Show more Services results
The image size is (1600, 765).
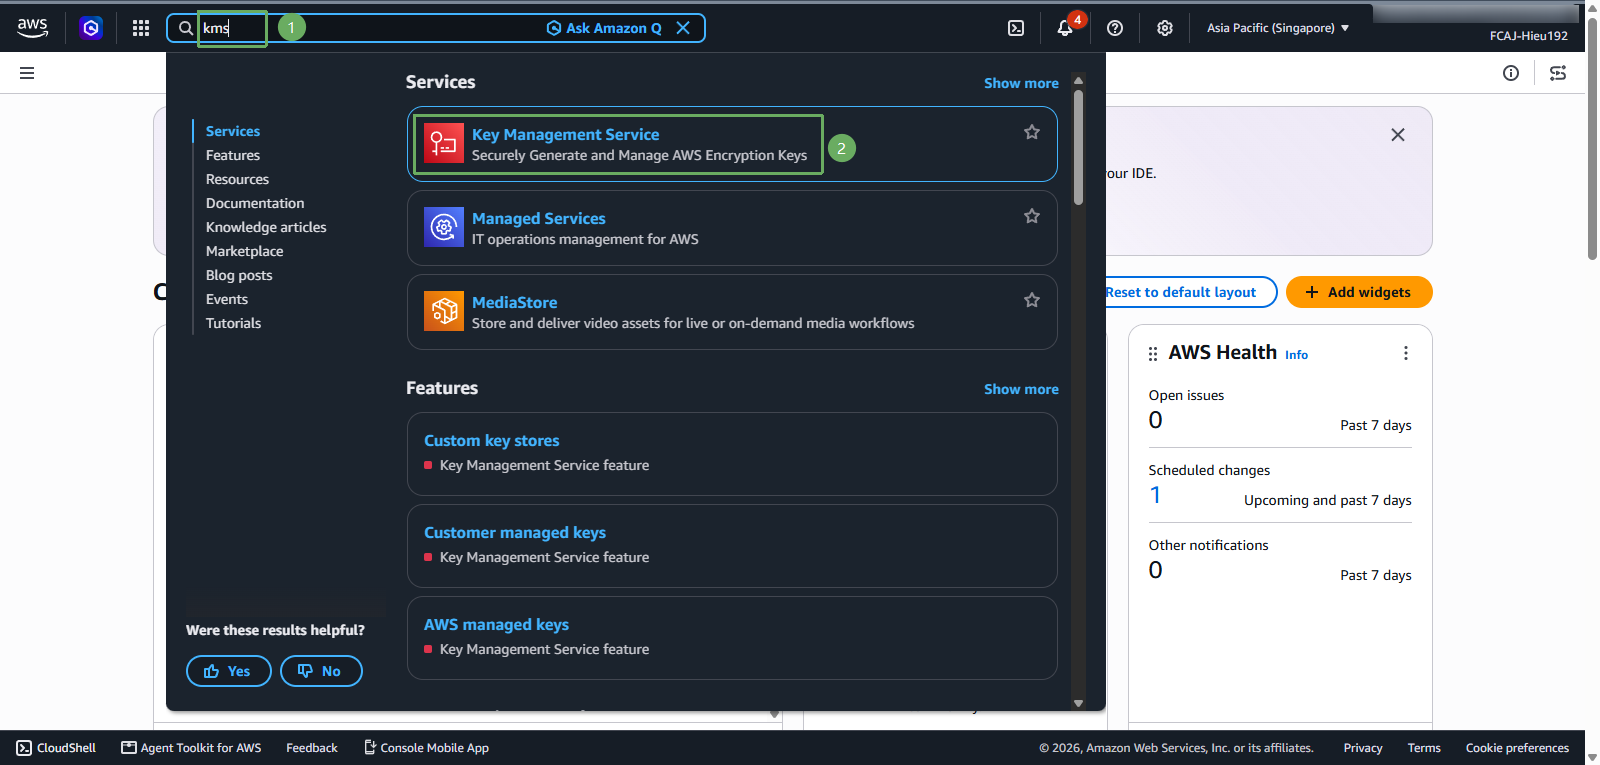(1021, 83)
